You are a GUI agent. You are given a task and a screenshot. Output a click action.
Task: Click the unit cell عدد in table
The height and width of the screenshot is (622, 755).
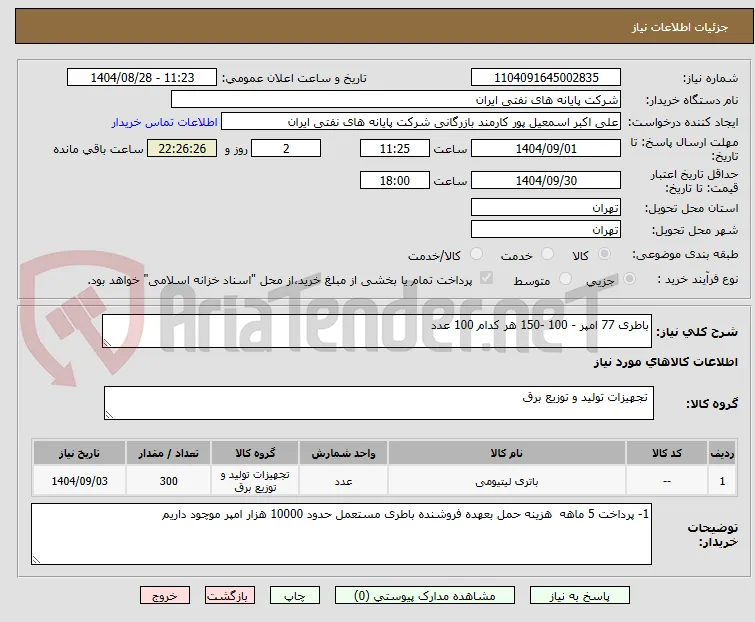(x=343, y=481)
